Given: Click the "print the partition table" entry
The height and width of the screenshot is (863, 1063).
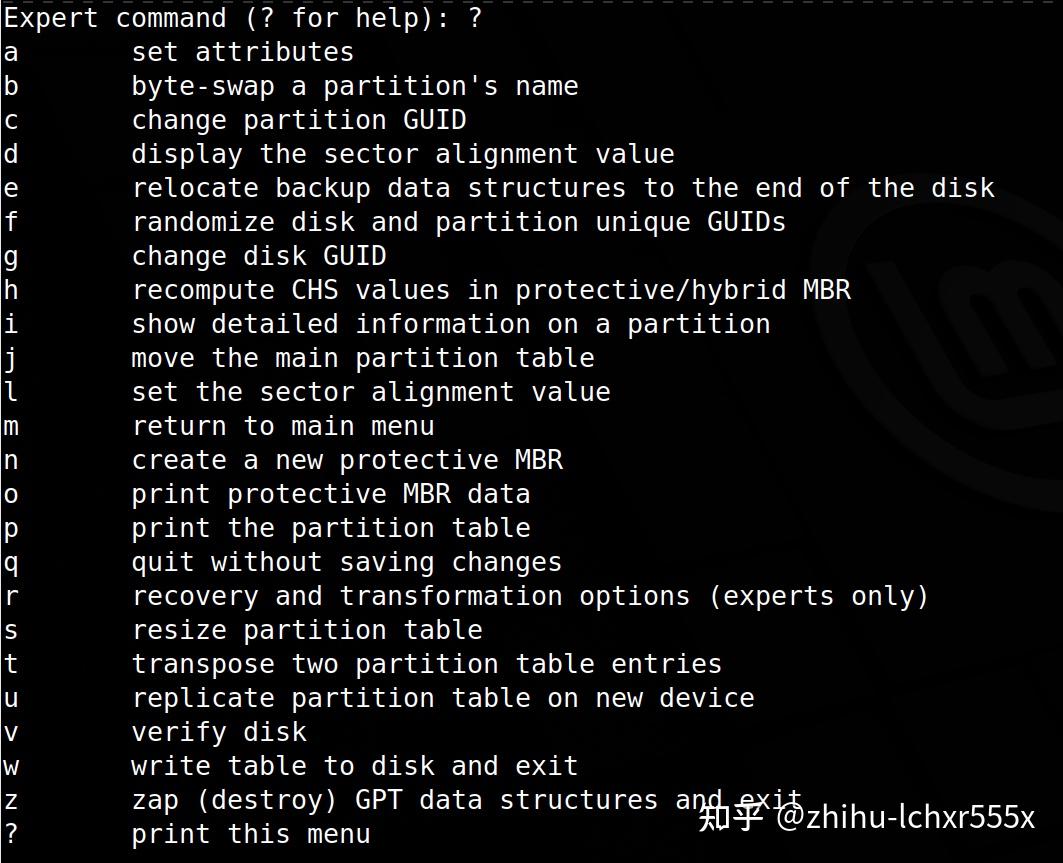Looking at the screenshot, I should [x=330, y=528].
